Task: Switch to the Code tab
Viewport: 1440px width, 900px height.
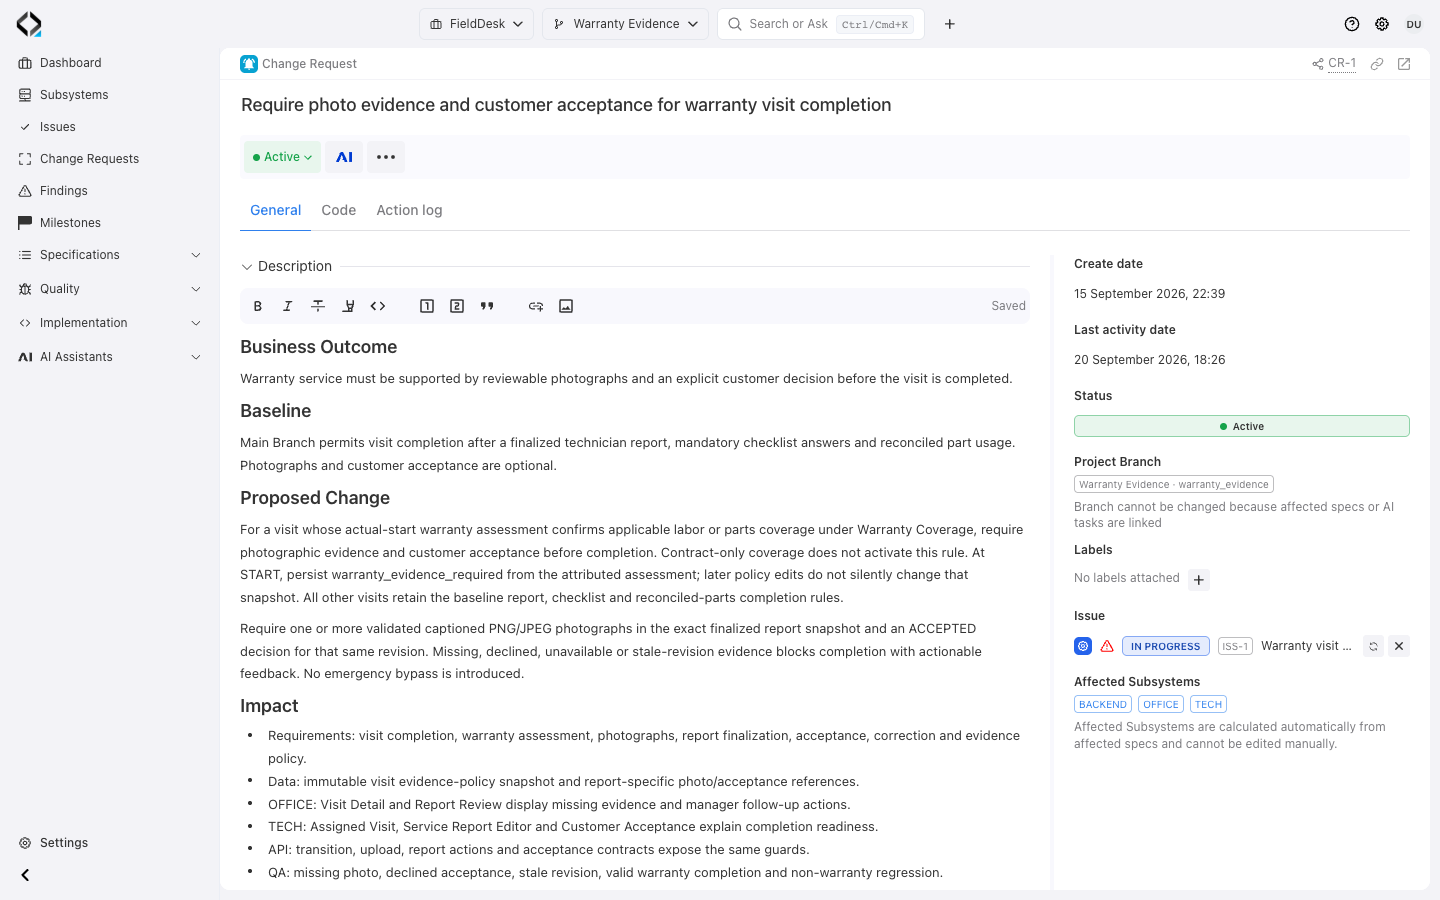Action: tap(339, 210)
